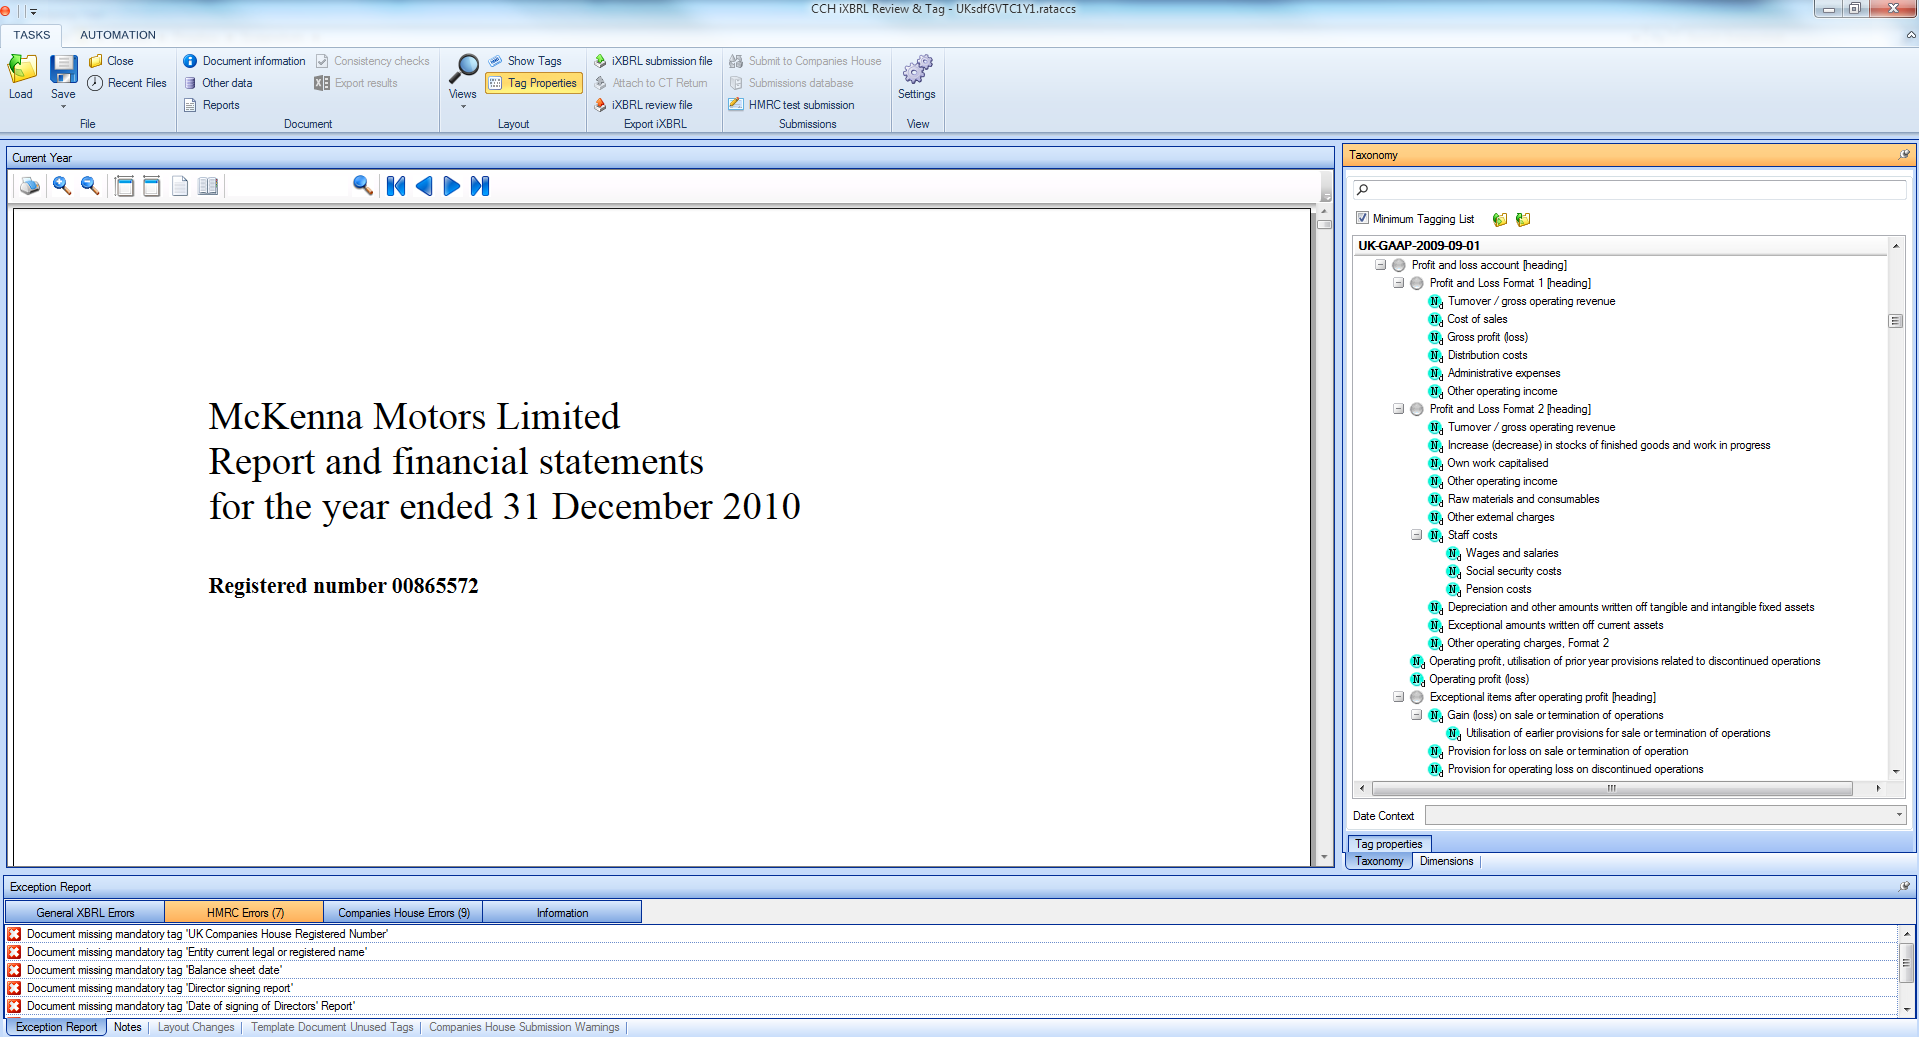
Task: Toggle the Tag Properties layout button
Action: [535, 83]
